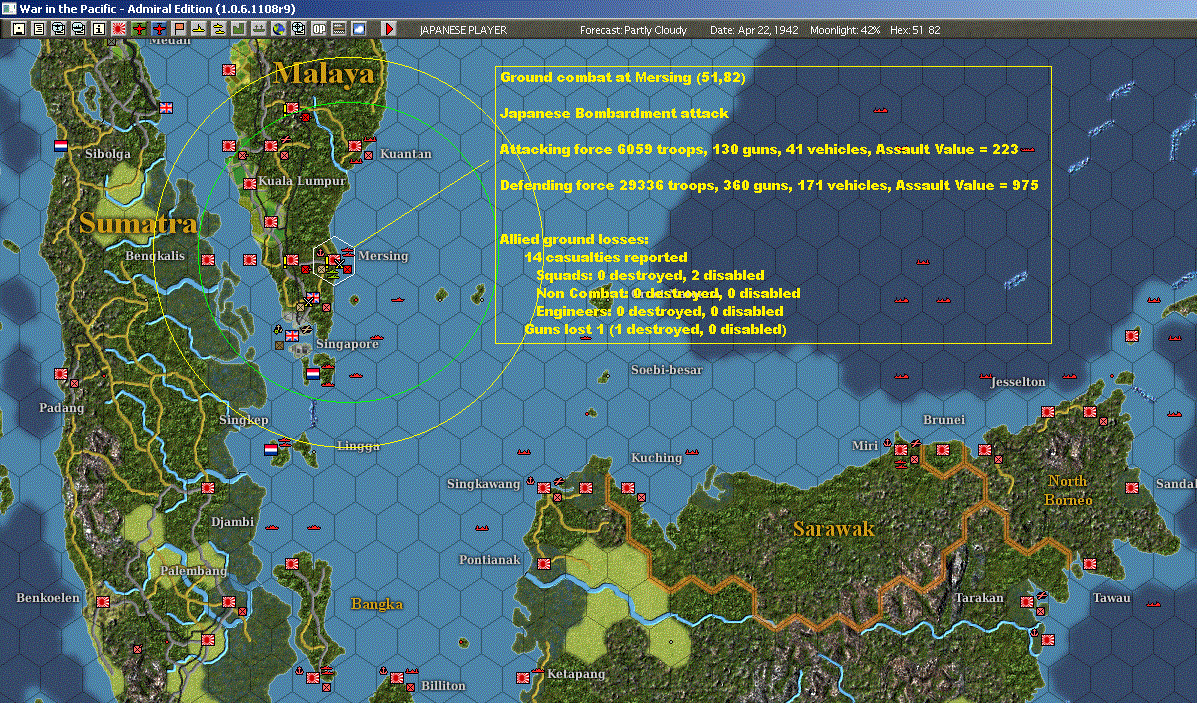Select the Japanese base marker at Djambi

(208, 488)
